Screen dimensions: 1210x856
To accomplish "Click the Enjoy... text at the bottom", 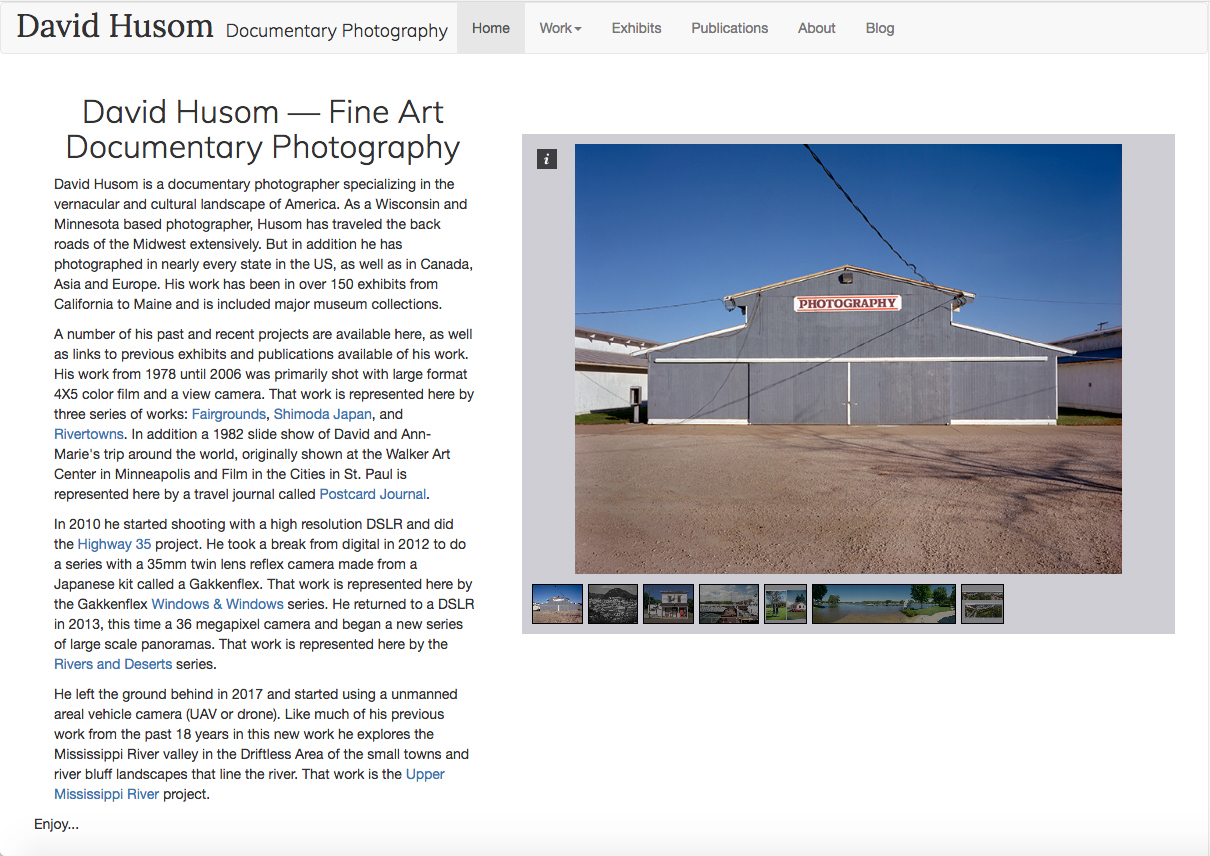I will point(56,824).
